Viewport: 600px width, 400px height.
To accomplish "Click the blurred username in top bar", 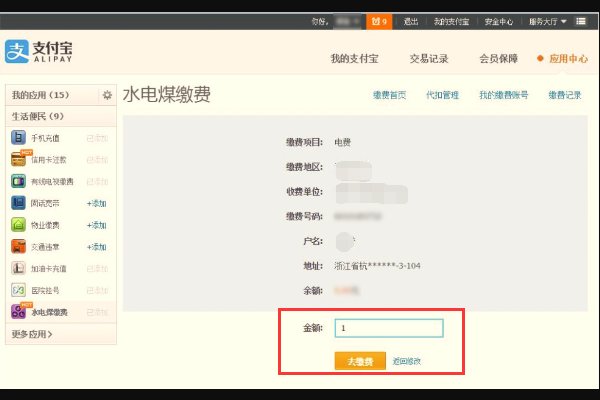I will 347,21.
